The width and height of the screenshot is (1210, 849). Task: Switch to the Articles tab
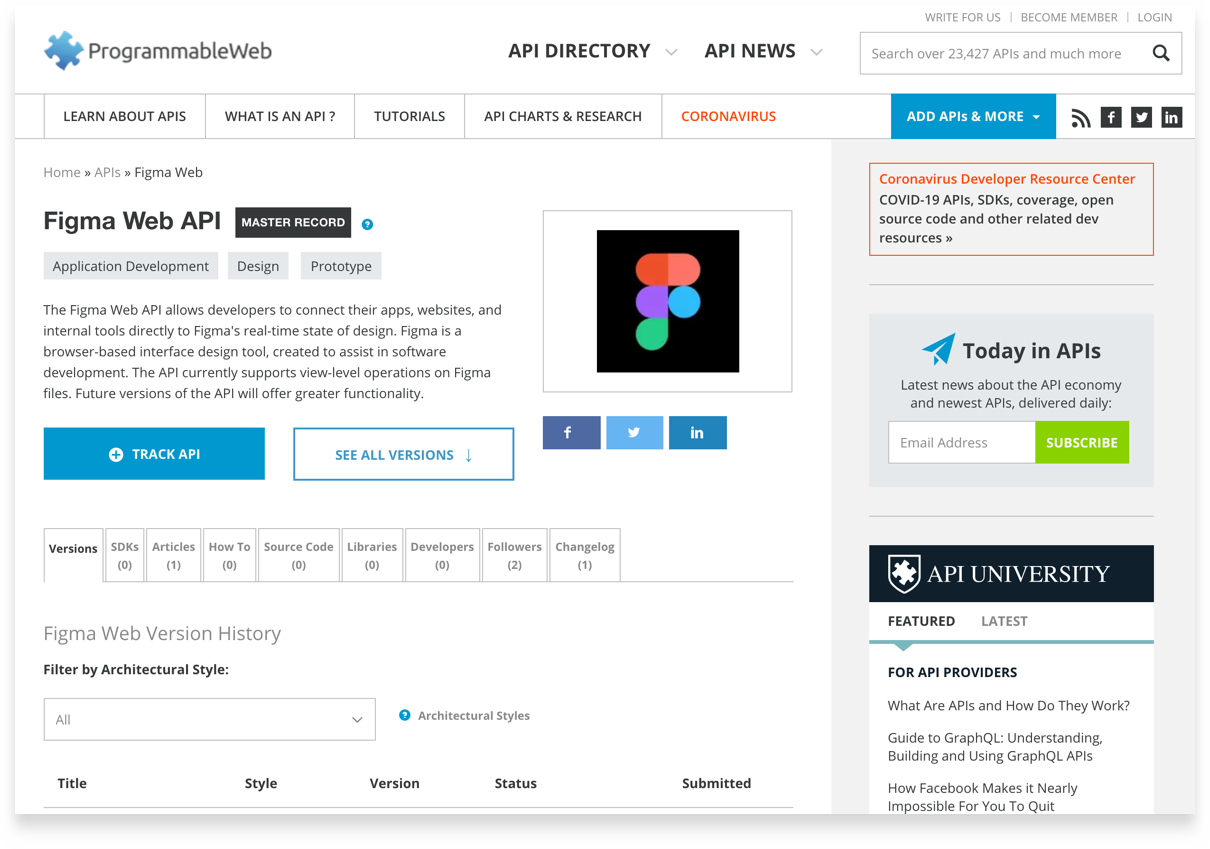coord(173,555)
